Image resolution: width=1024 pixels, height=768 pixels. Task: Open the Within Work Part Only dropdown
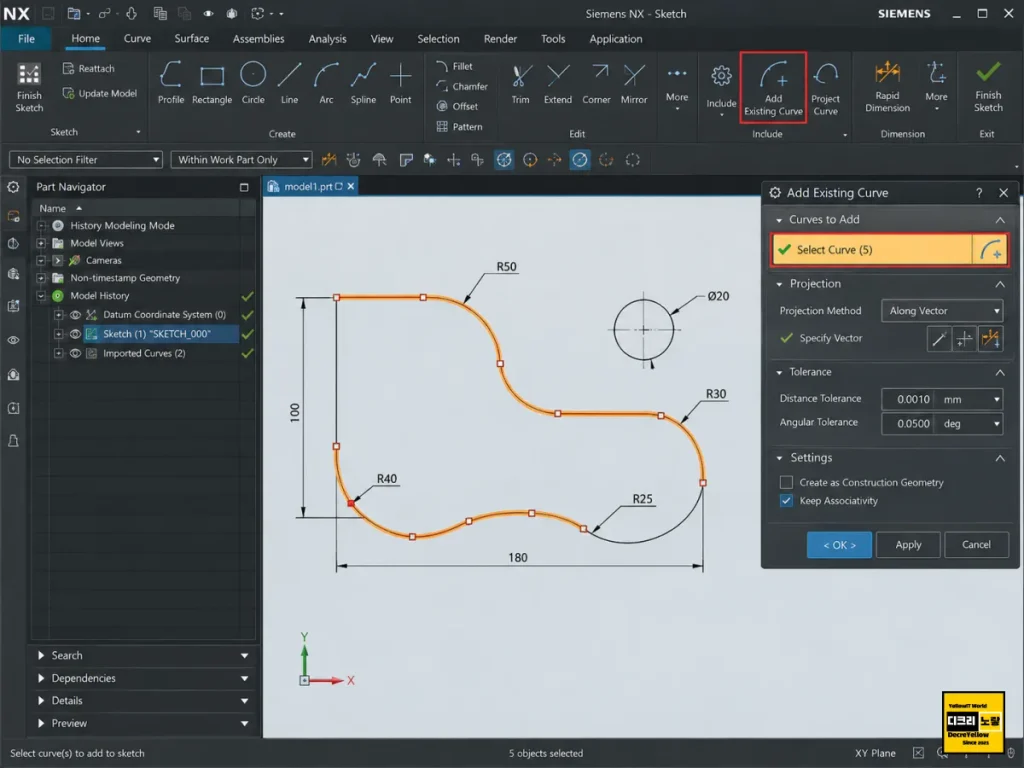tap(241, 159)
